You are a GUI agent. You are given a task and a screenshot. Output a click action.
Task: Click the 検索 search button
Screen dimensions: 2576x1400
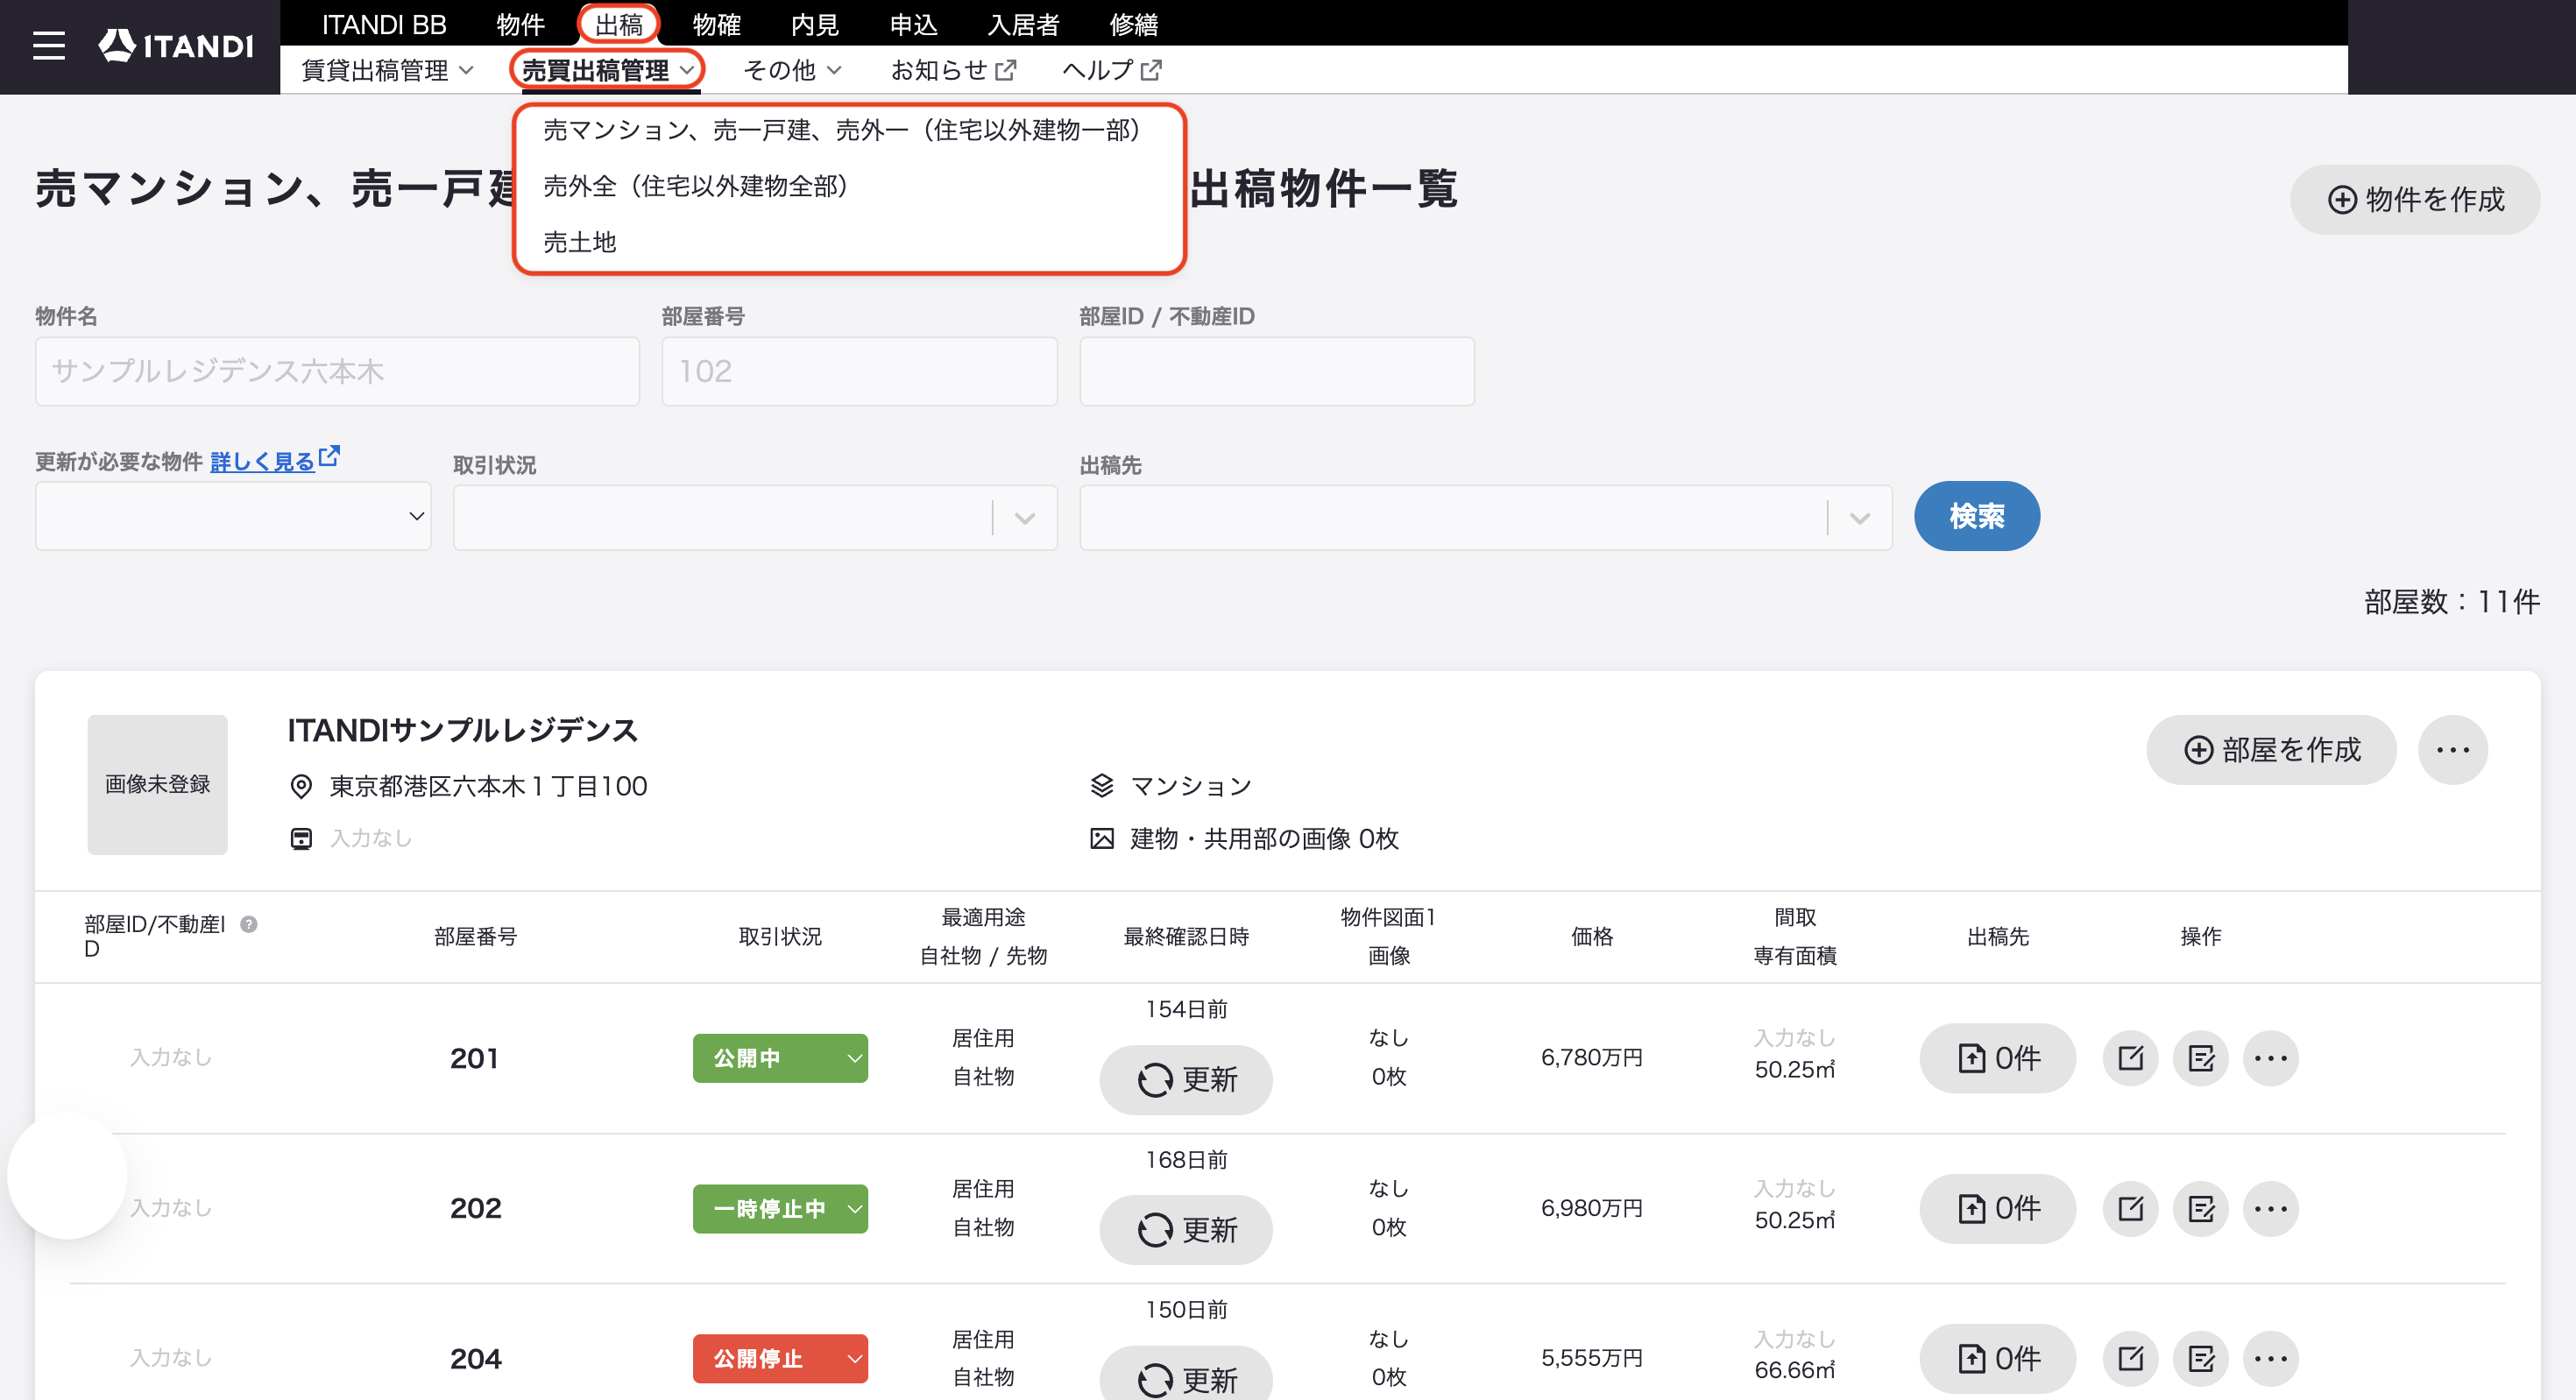click(1976, 516)
